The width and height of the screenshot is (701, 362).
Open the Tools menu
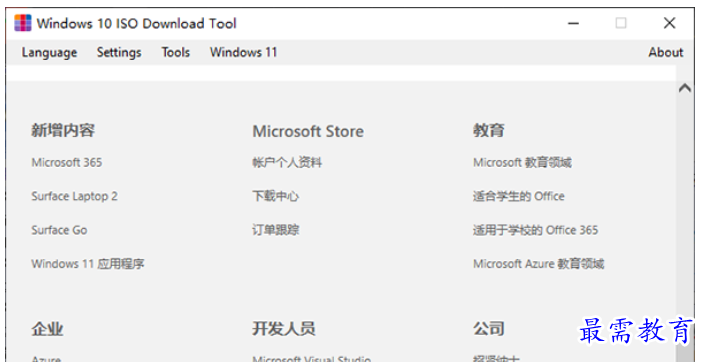(x=176, y=52)
